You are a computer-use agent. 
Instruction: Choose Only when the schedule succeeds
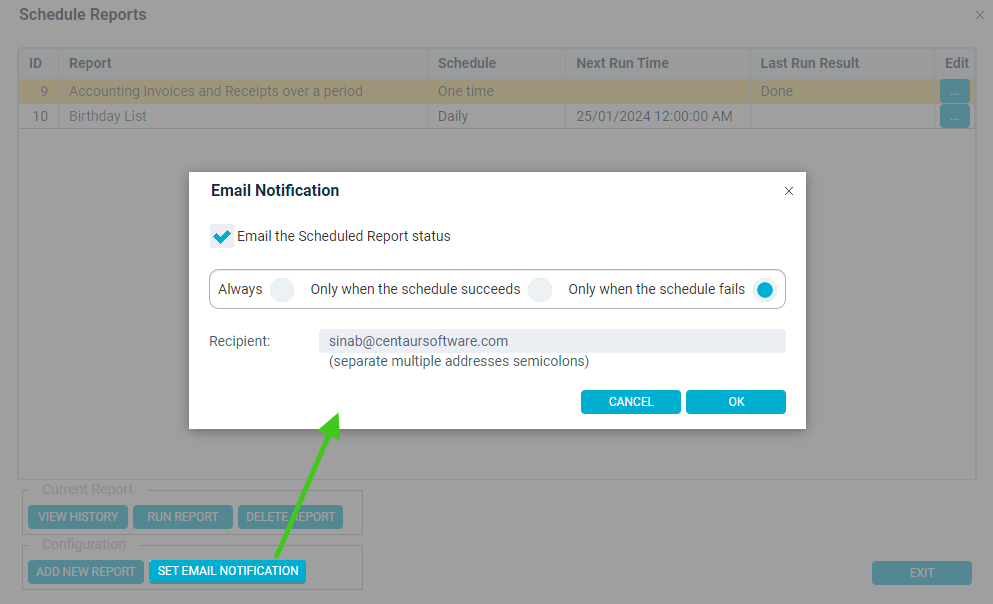click(x=540, y=290)
